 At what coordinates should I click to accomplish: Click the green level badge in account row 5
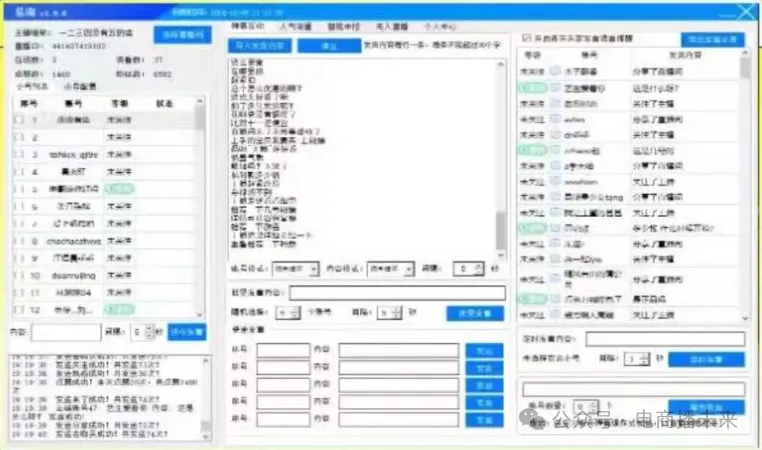point(120,188)
